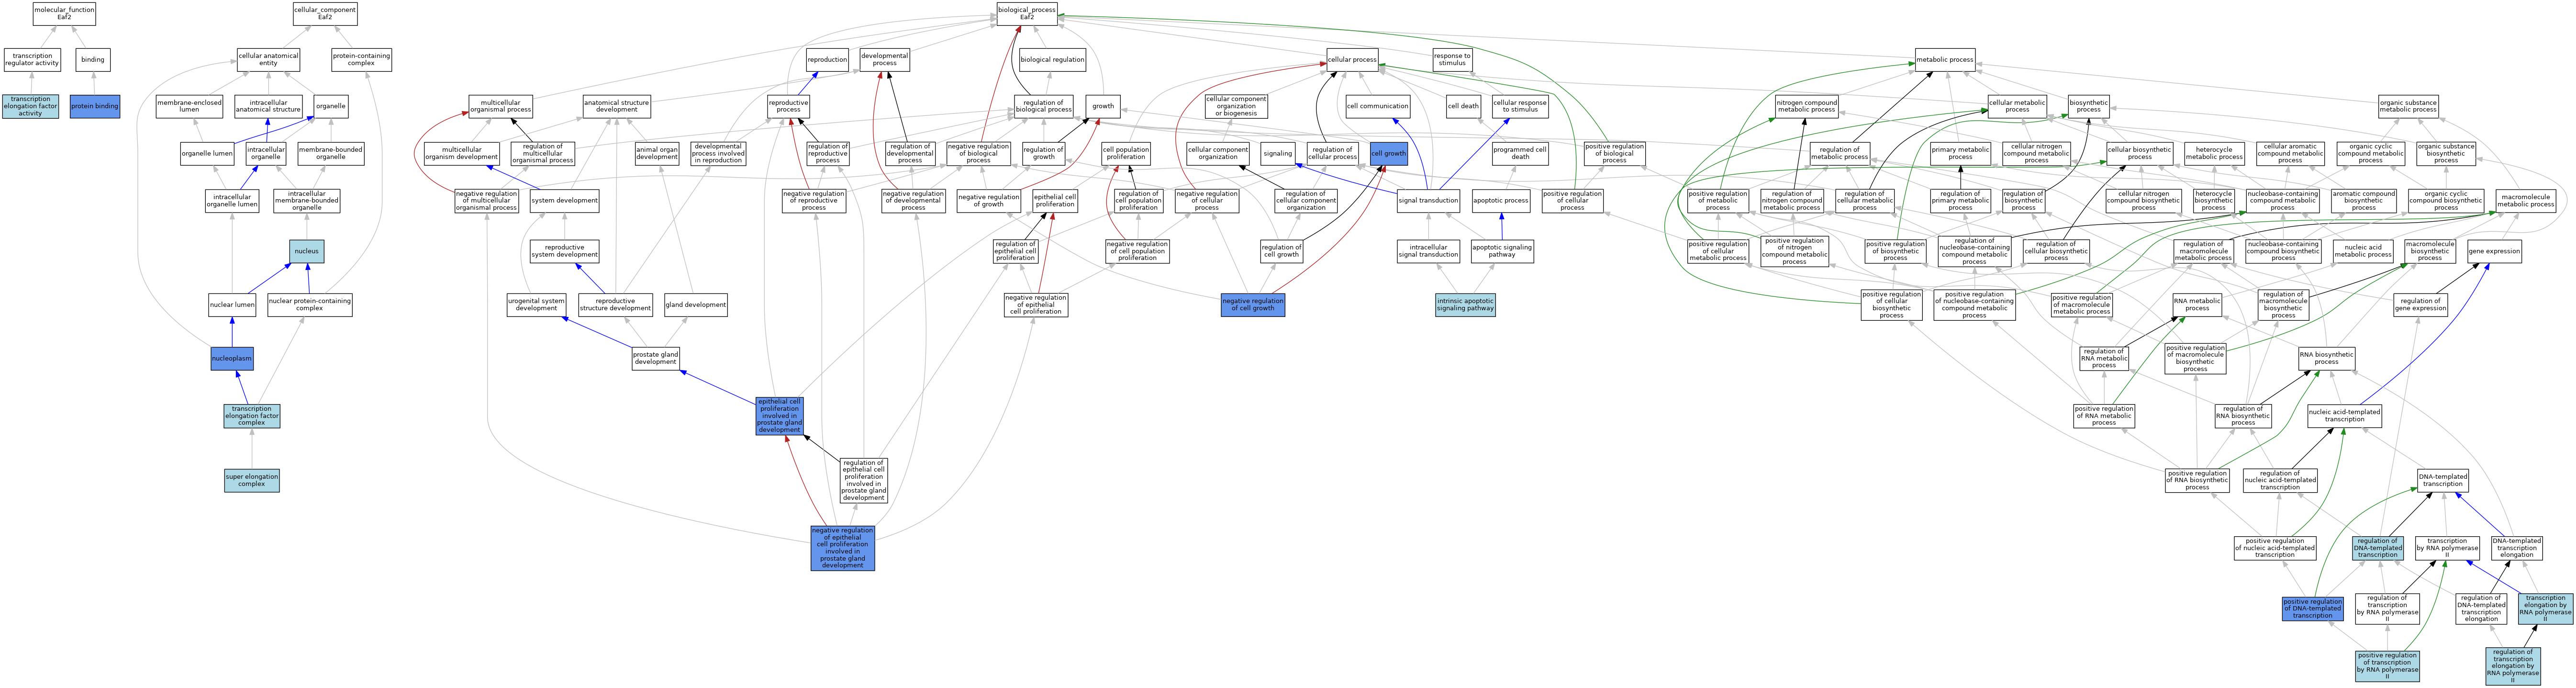
Task: Click 'positive regulation of transcription by RNA polymerase II'
Action: [x=2387, y=666]
